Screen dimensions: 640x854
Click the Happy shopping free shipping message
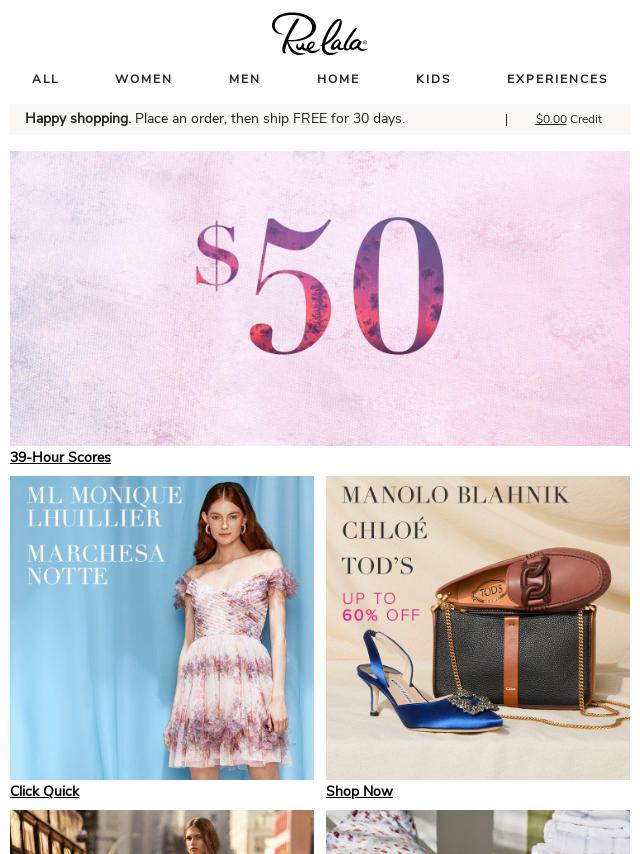tap(215, 119)
